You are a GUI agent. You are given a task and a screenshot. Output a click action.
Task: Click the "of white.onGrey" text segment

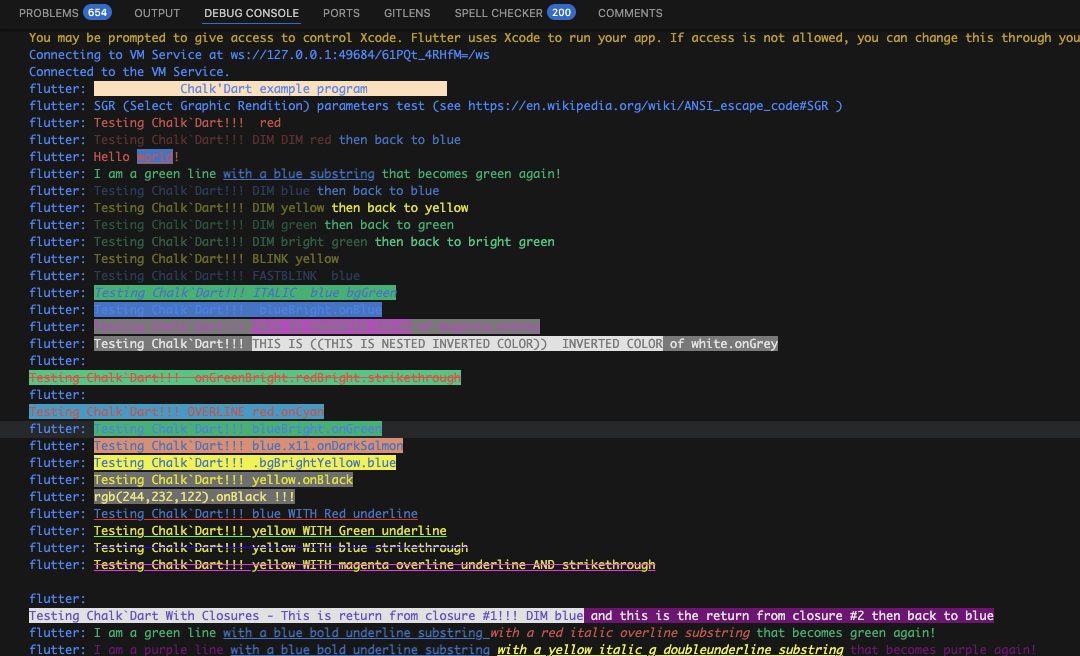click(x=724, y=344)
